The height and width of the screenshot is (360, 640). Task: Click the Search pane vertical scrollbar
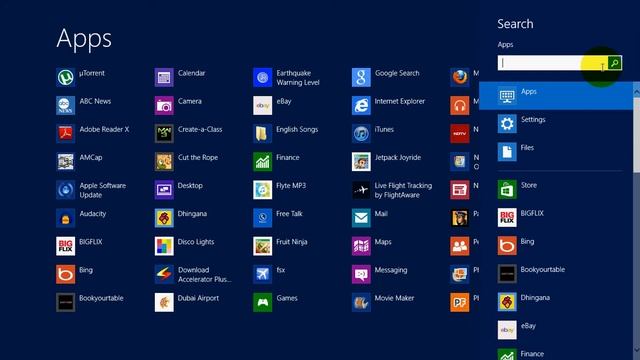click(636, 135)
